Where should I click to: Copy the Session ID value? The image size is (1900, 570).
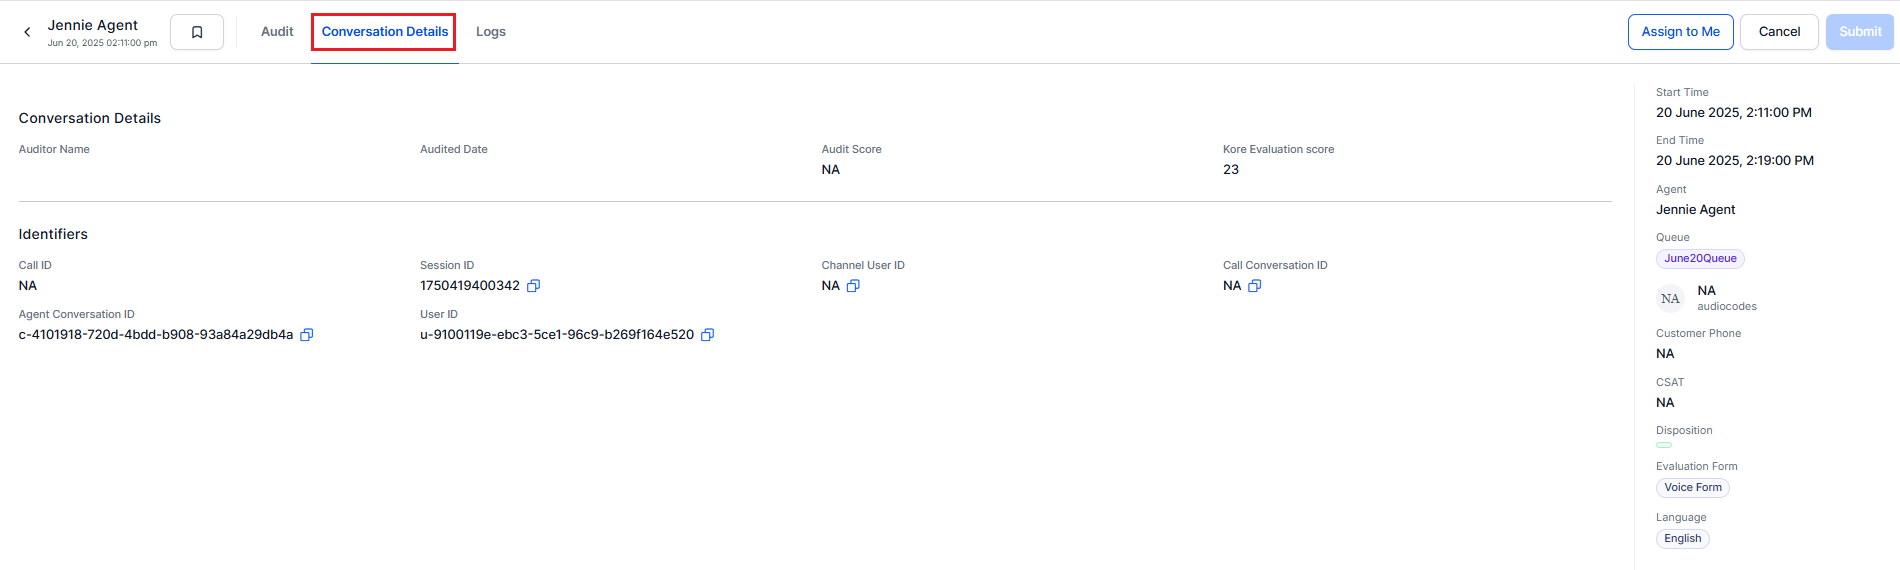pos(534,286)
